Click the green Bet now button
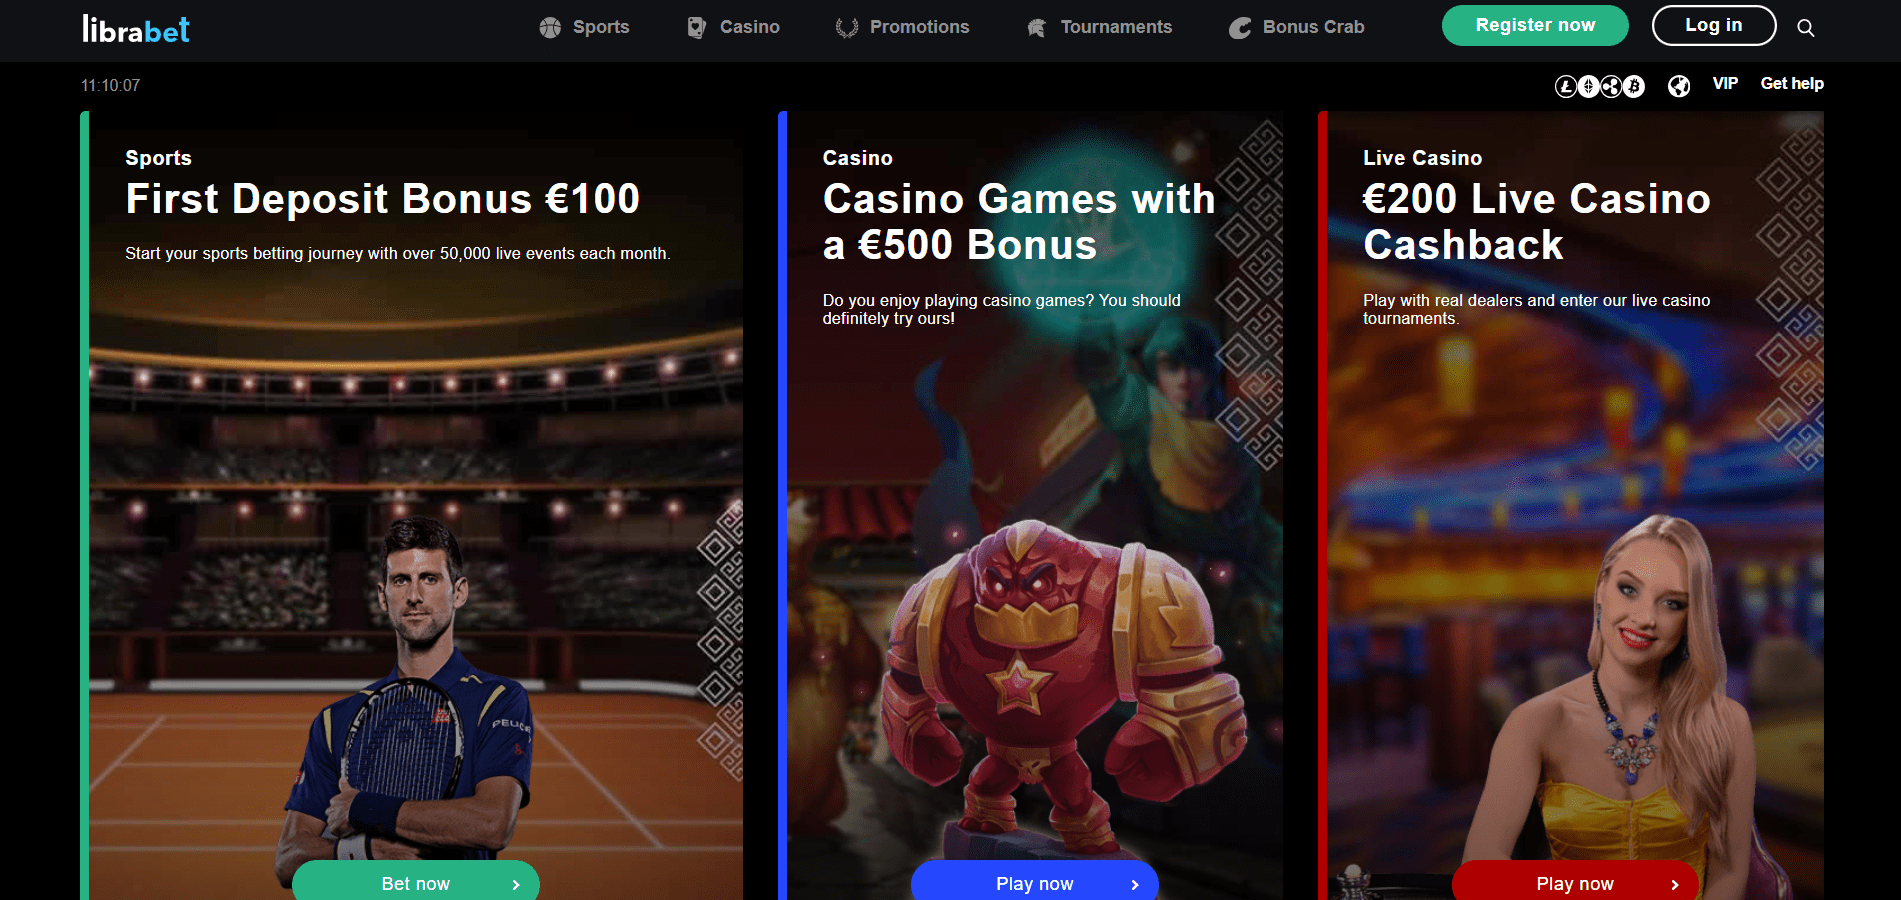 [416, 881]
